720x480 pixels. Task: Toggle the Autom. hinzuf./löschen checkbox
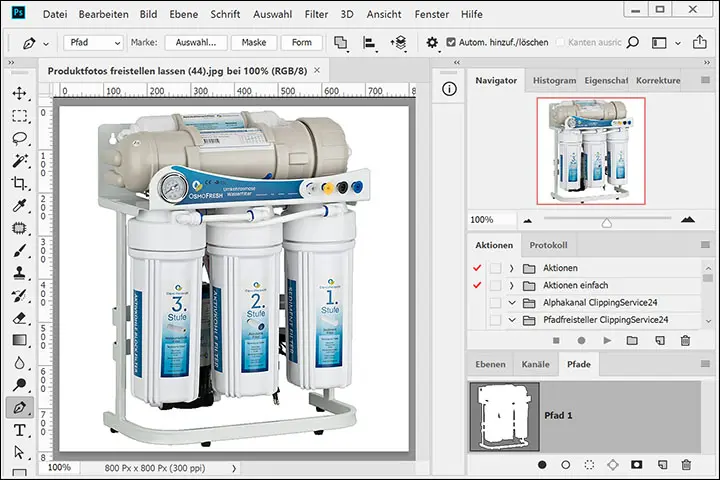pyautogui.click(x=451, y=43)
